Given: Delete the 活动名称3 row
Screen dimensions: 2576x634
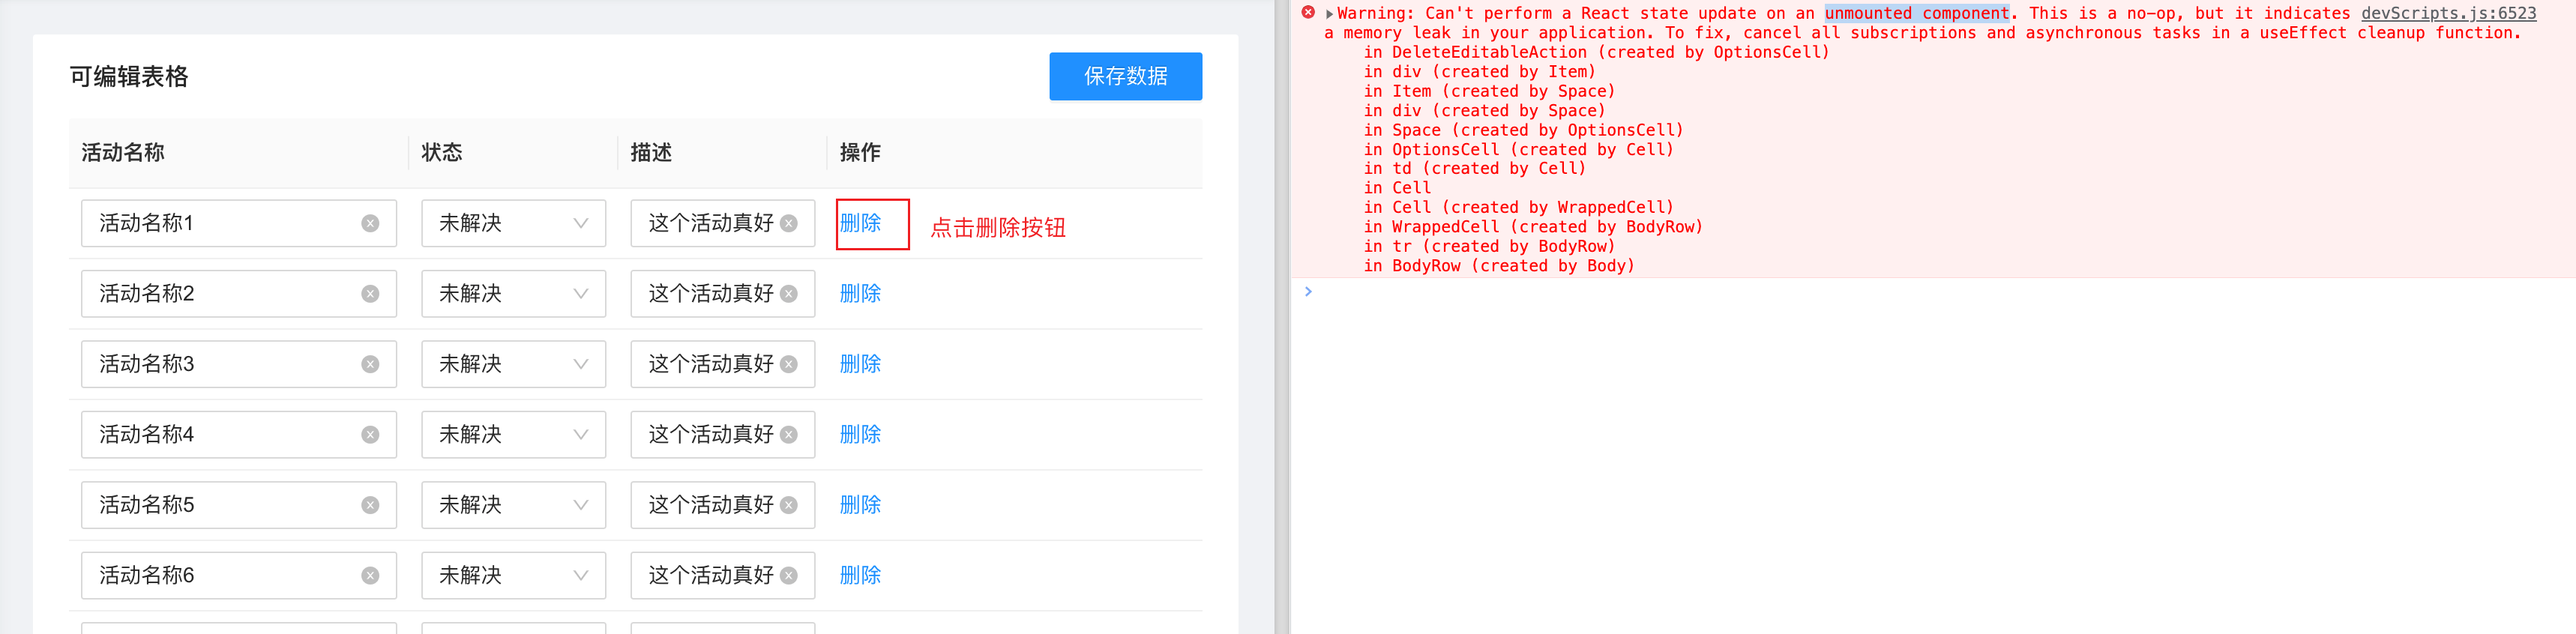Looking at the screenshot, I should pos(860,364).
